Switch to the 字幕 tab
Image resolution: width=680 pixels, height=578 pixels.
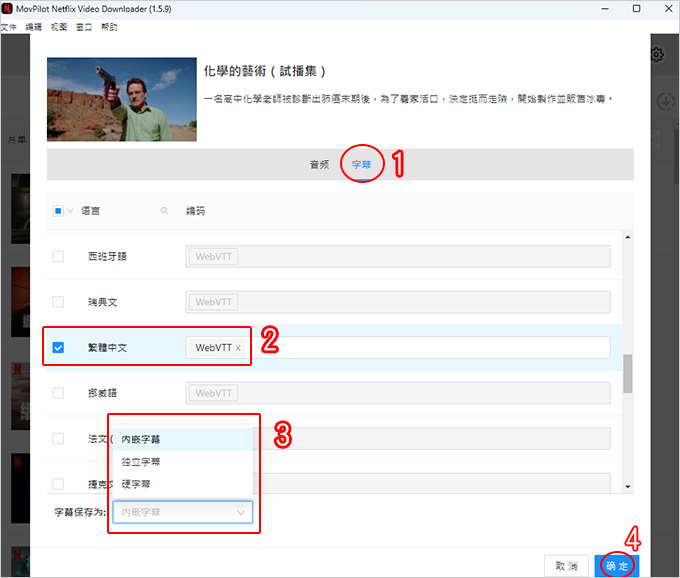(x=362, y=165)
